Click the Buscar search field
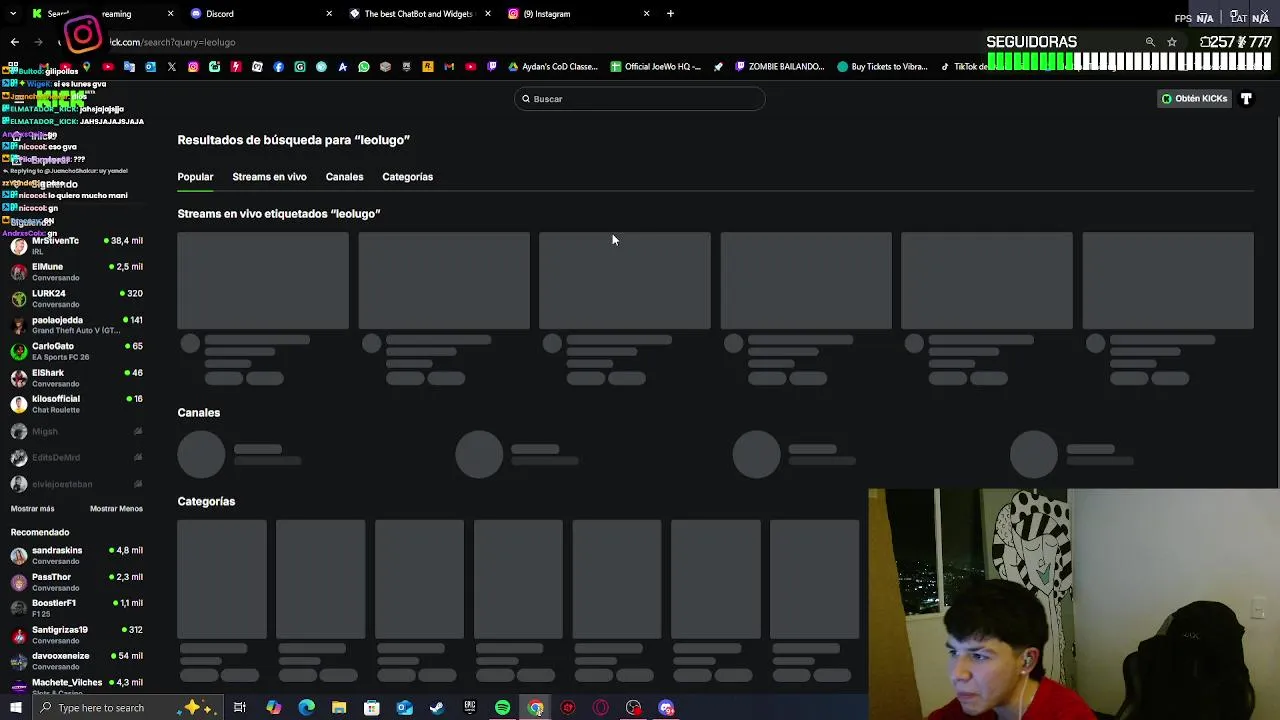This screenshot has height=720, width=1280. (x=640, y=99)
